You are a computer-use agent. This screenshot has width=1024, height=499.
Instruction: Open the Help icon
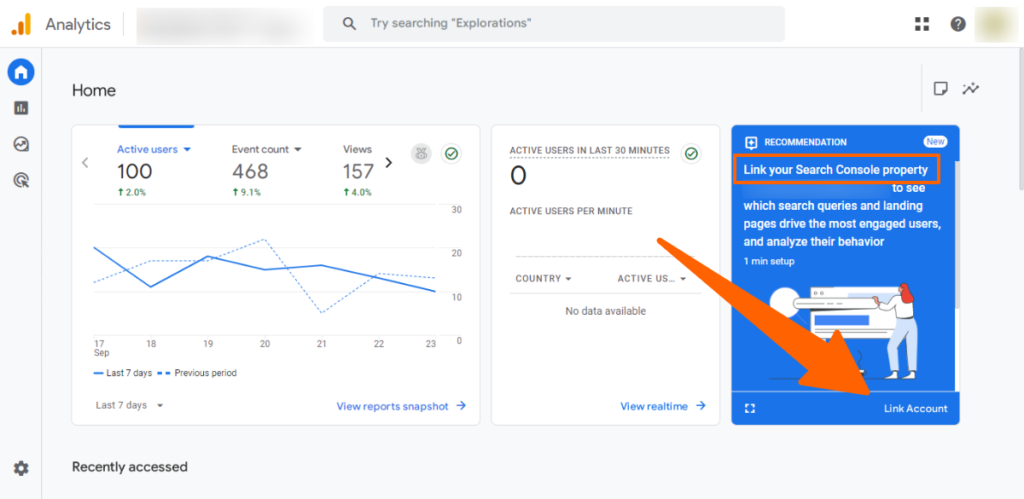(958, 24)
